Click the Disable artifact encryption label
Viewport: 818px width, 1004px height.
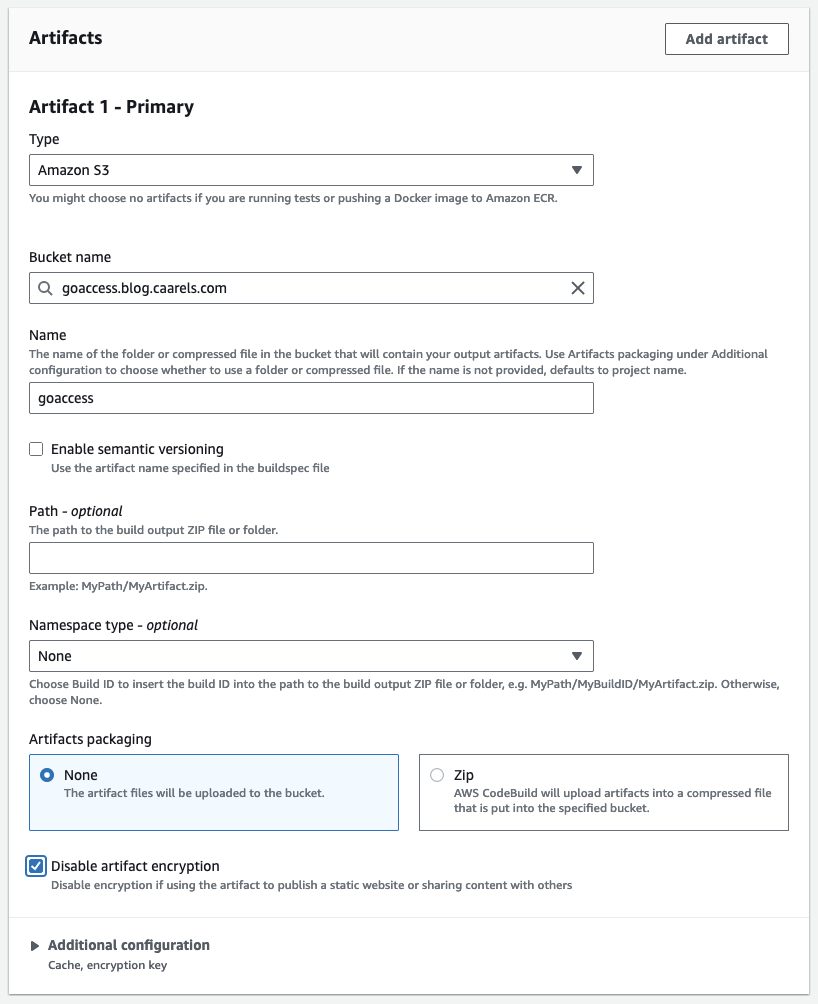[135, 866]
